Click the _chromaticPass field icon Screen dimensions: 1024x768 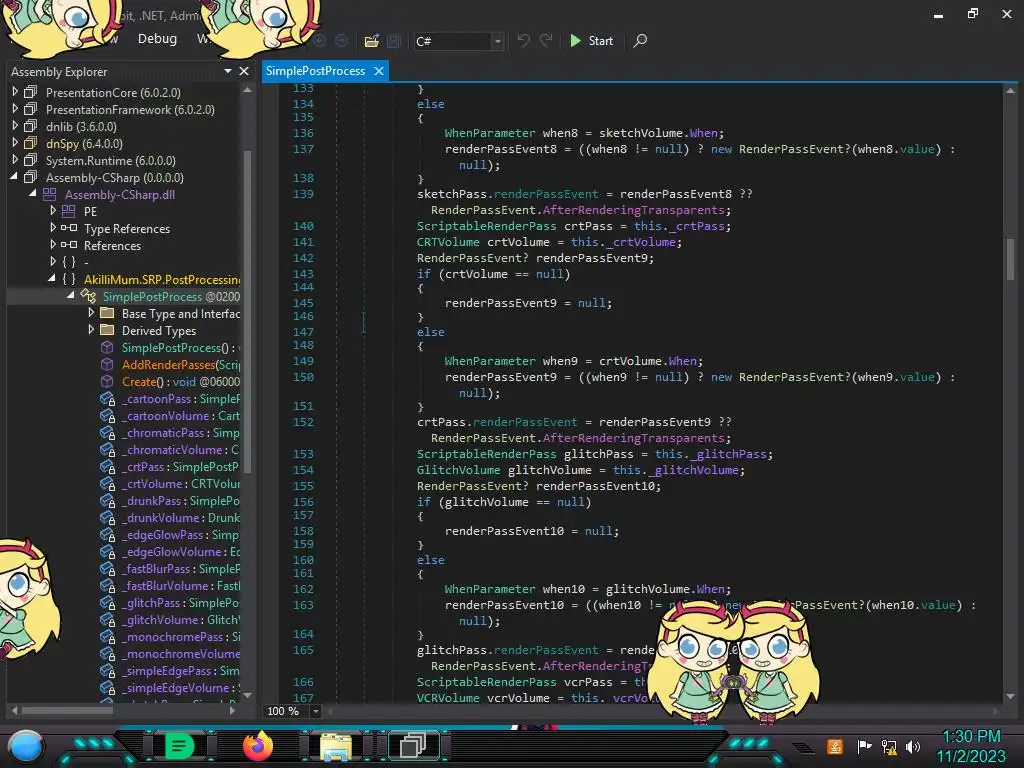(x=108, y=433)
